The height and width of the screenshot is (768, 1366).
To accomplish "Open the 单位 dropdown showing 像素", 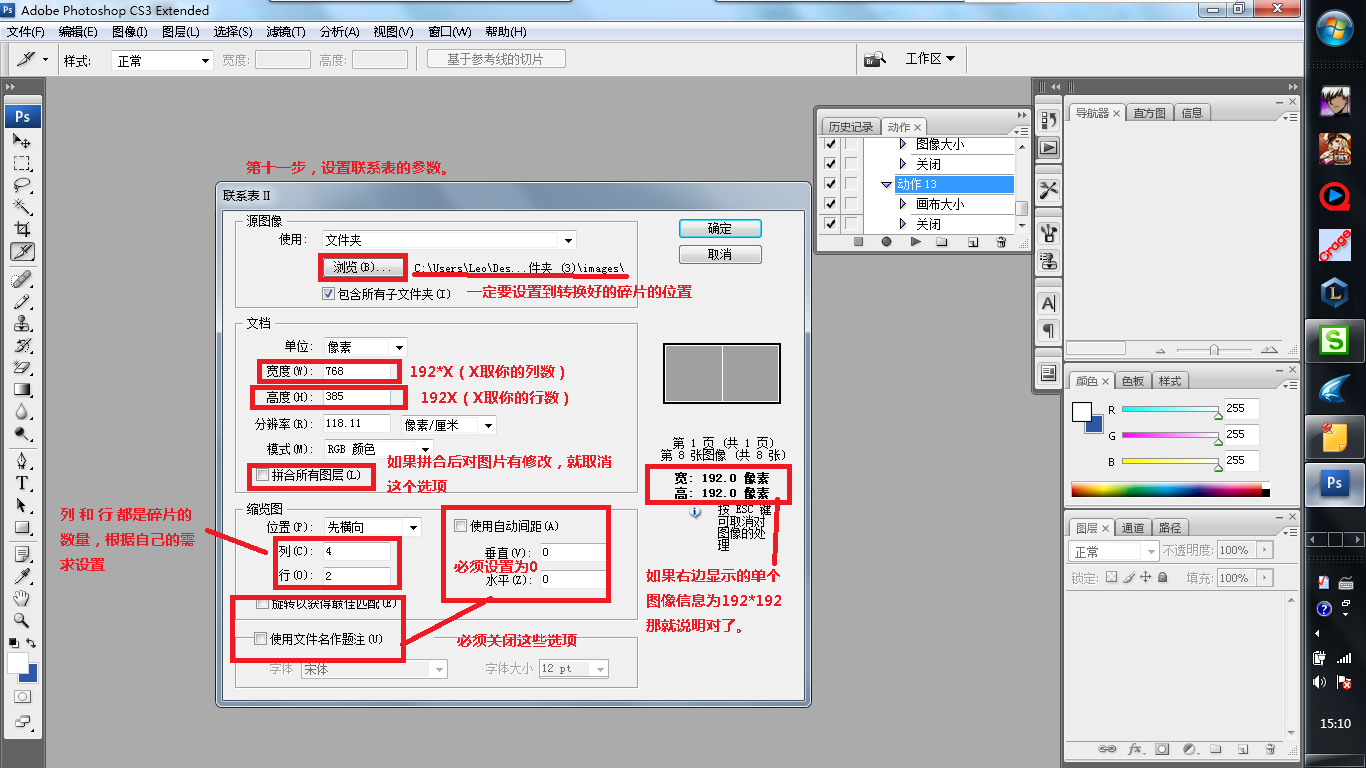I will click(365, 347).
